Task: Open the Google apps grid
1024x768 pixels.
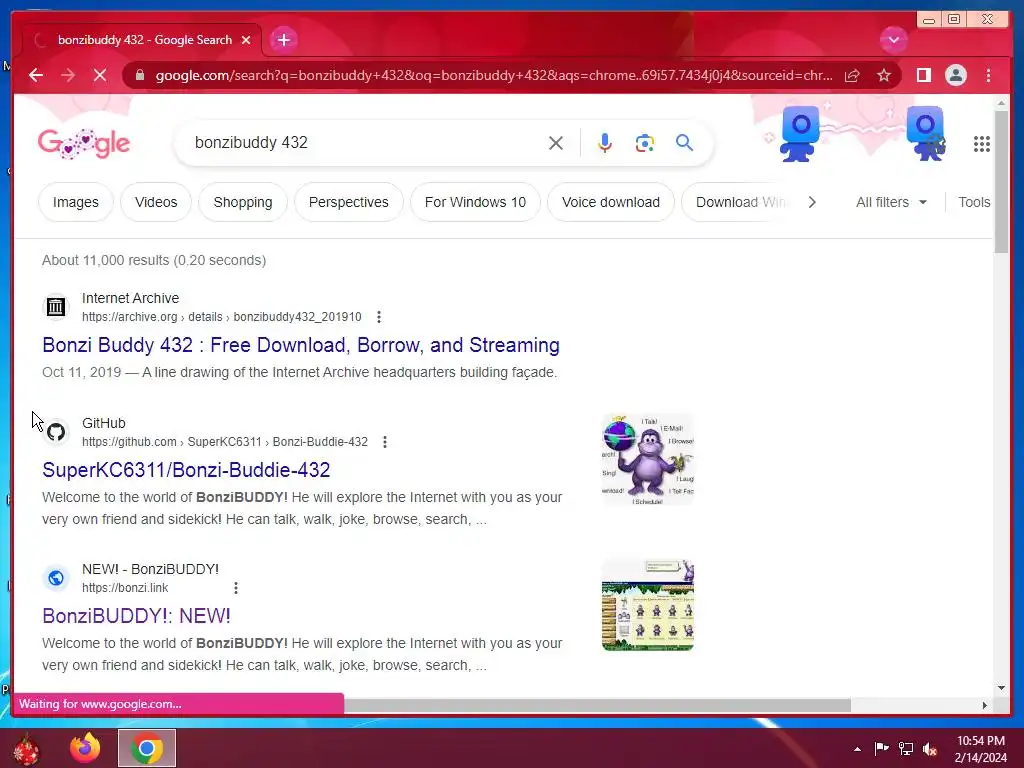Action: point(982,144)
